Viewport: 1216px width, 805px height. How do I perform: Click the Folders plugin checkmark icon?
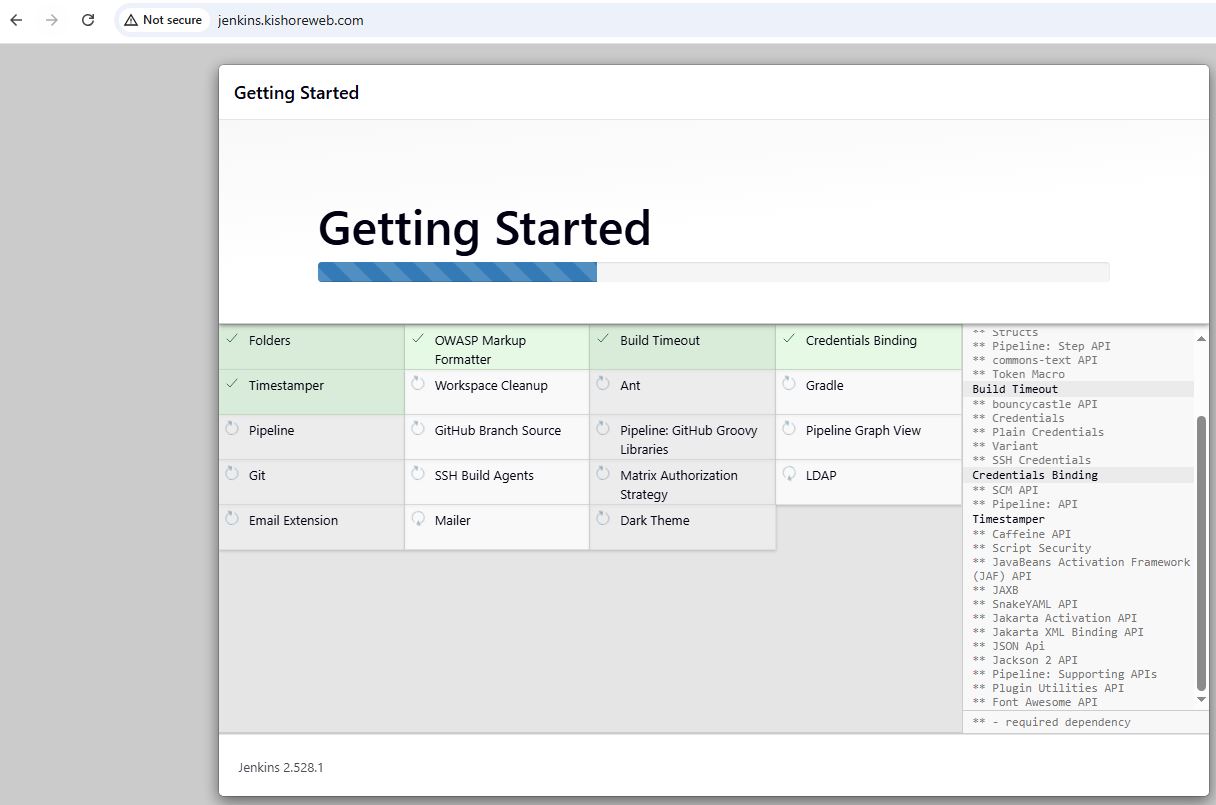pos(232,339)
